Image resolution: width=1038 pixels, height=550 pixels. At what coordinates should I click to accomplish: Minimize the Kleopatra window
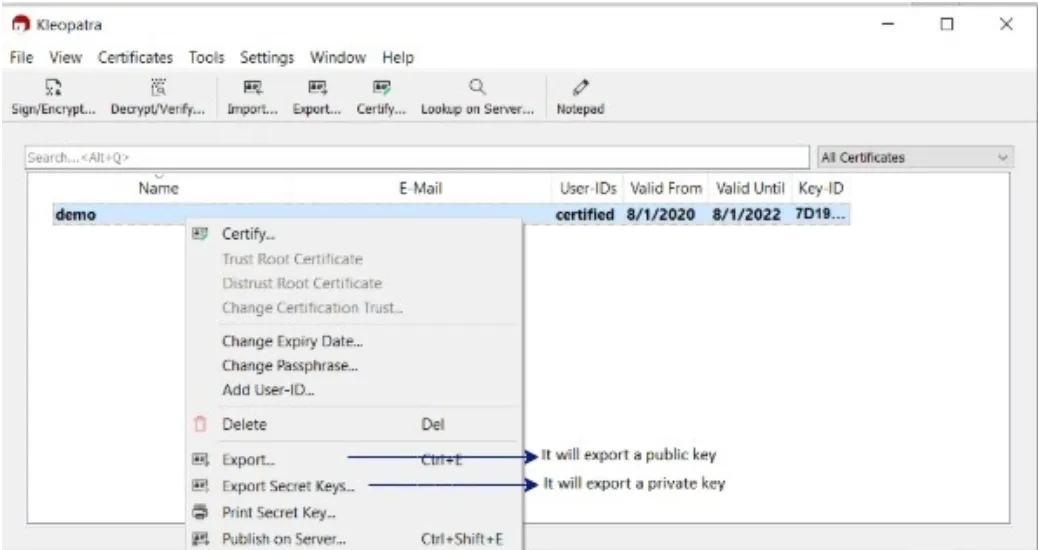coord(888,24)
